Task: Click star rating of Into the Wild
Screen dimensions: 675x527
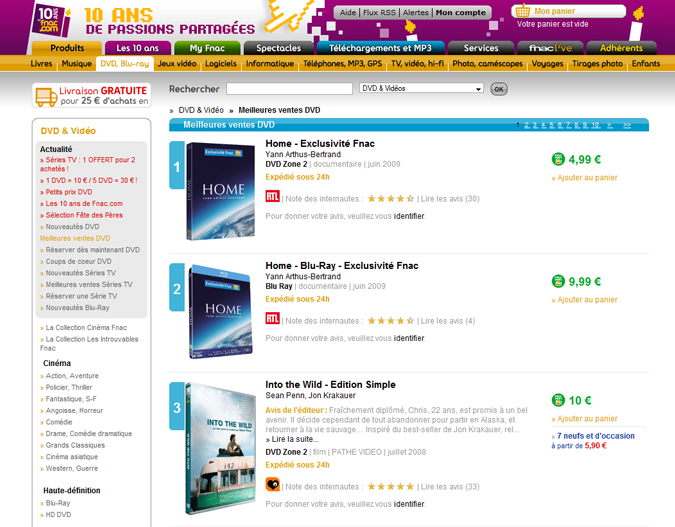Action: (390, 487)
